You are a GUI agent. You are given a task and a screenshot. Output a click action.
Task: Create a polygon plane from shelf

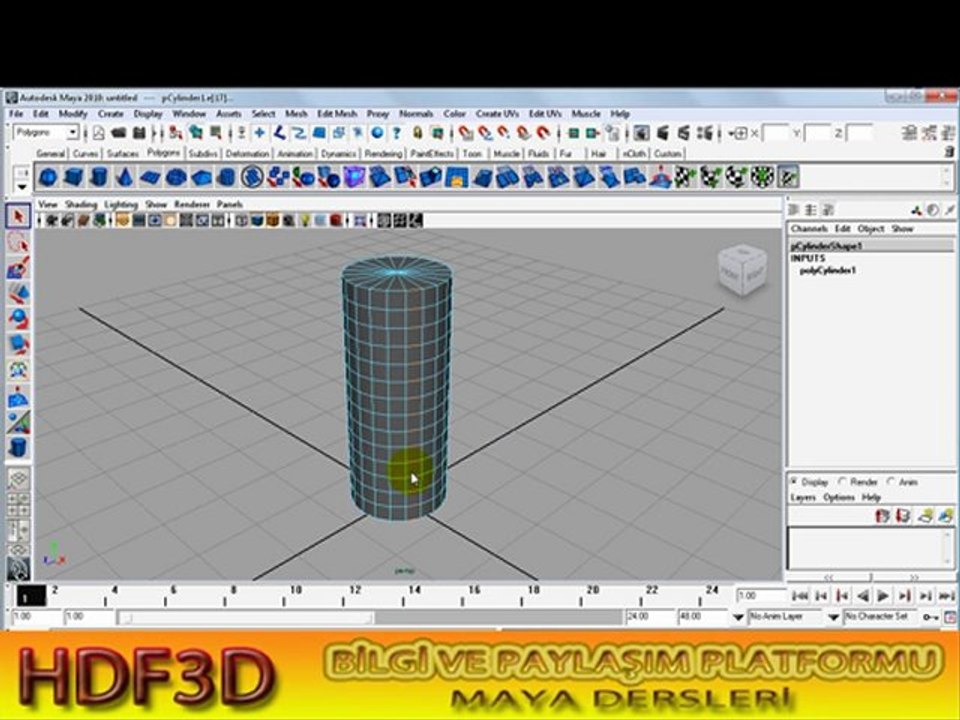pyautogui.click(x=150, y=178)
